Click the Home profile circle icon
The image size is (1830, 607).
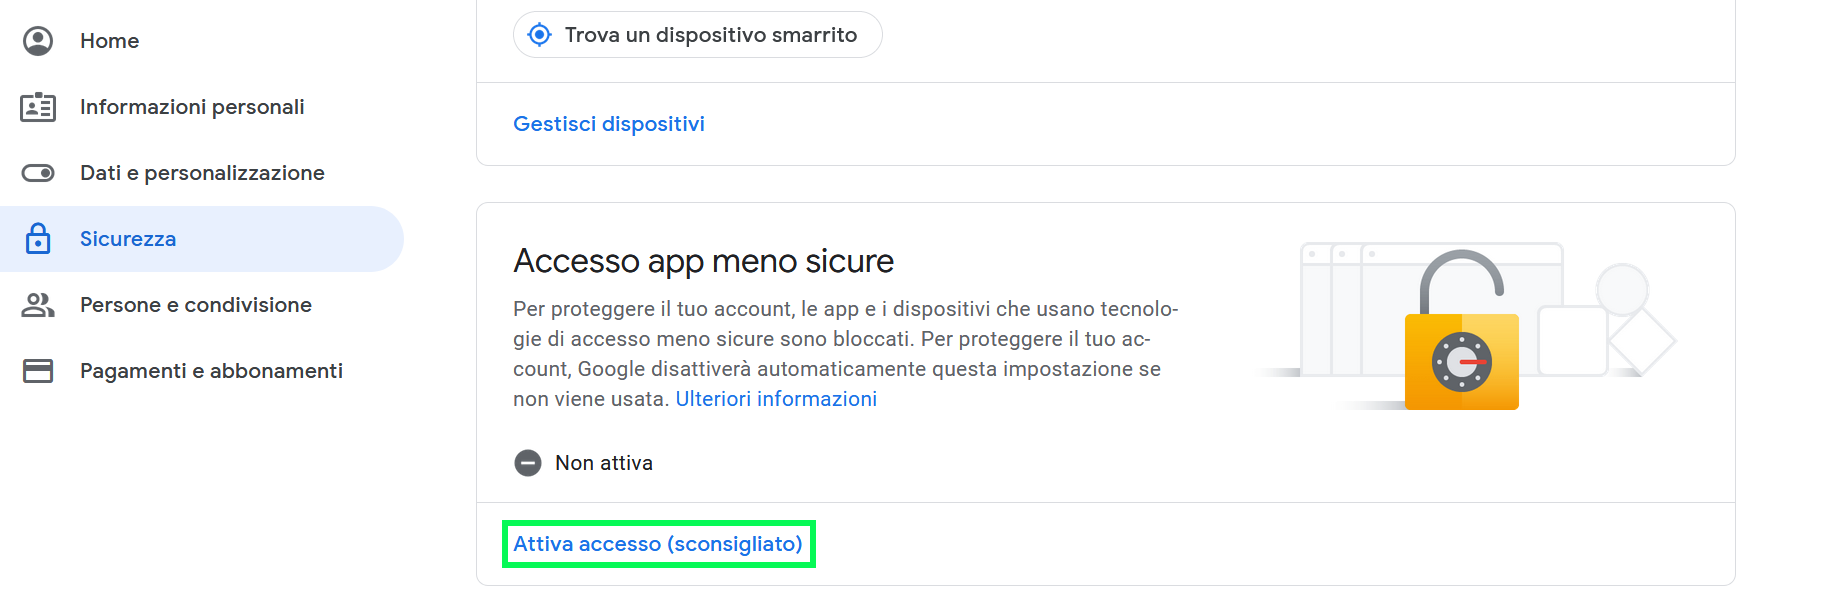[38, 41]
